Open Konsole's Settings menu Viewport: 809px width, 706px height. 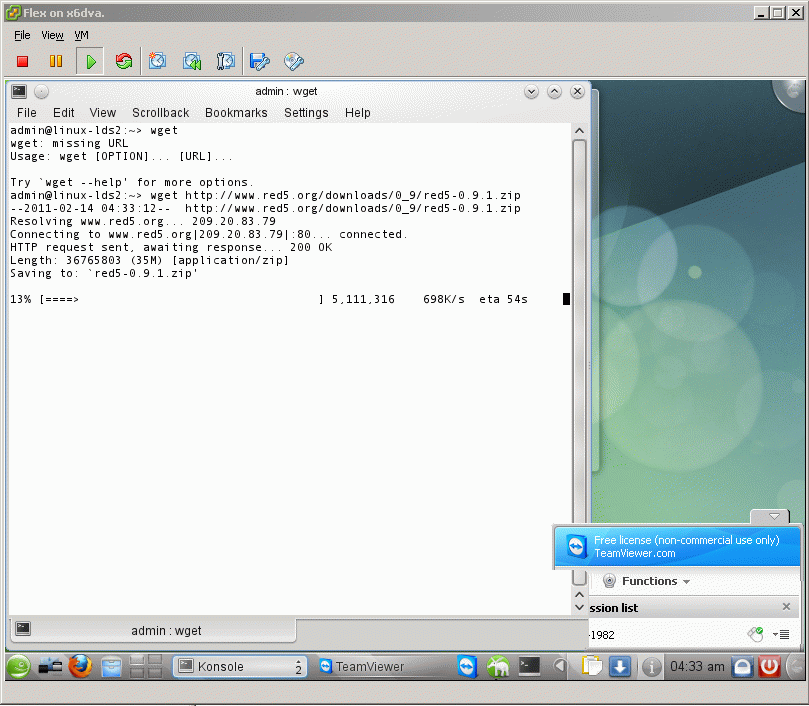306,113
